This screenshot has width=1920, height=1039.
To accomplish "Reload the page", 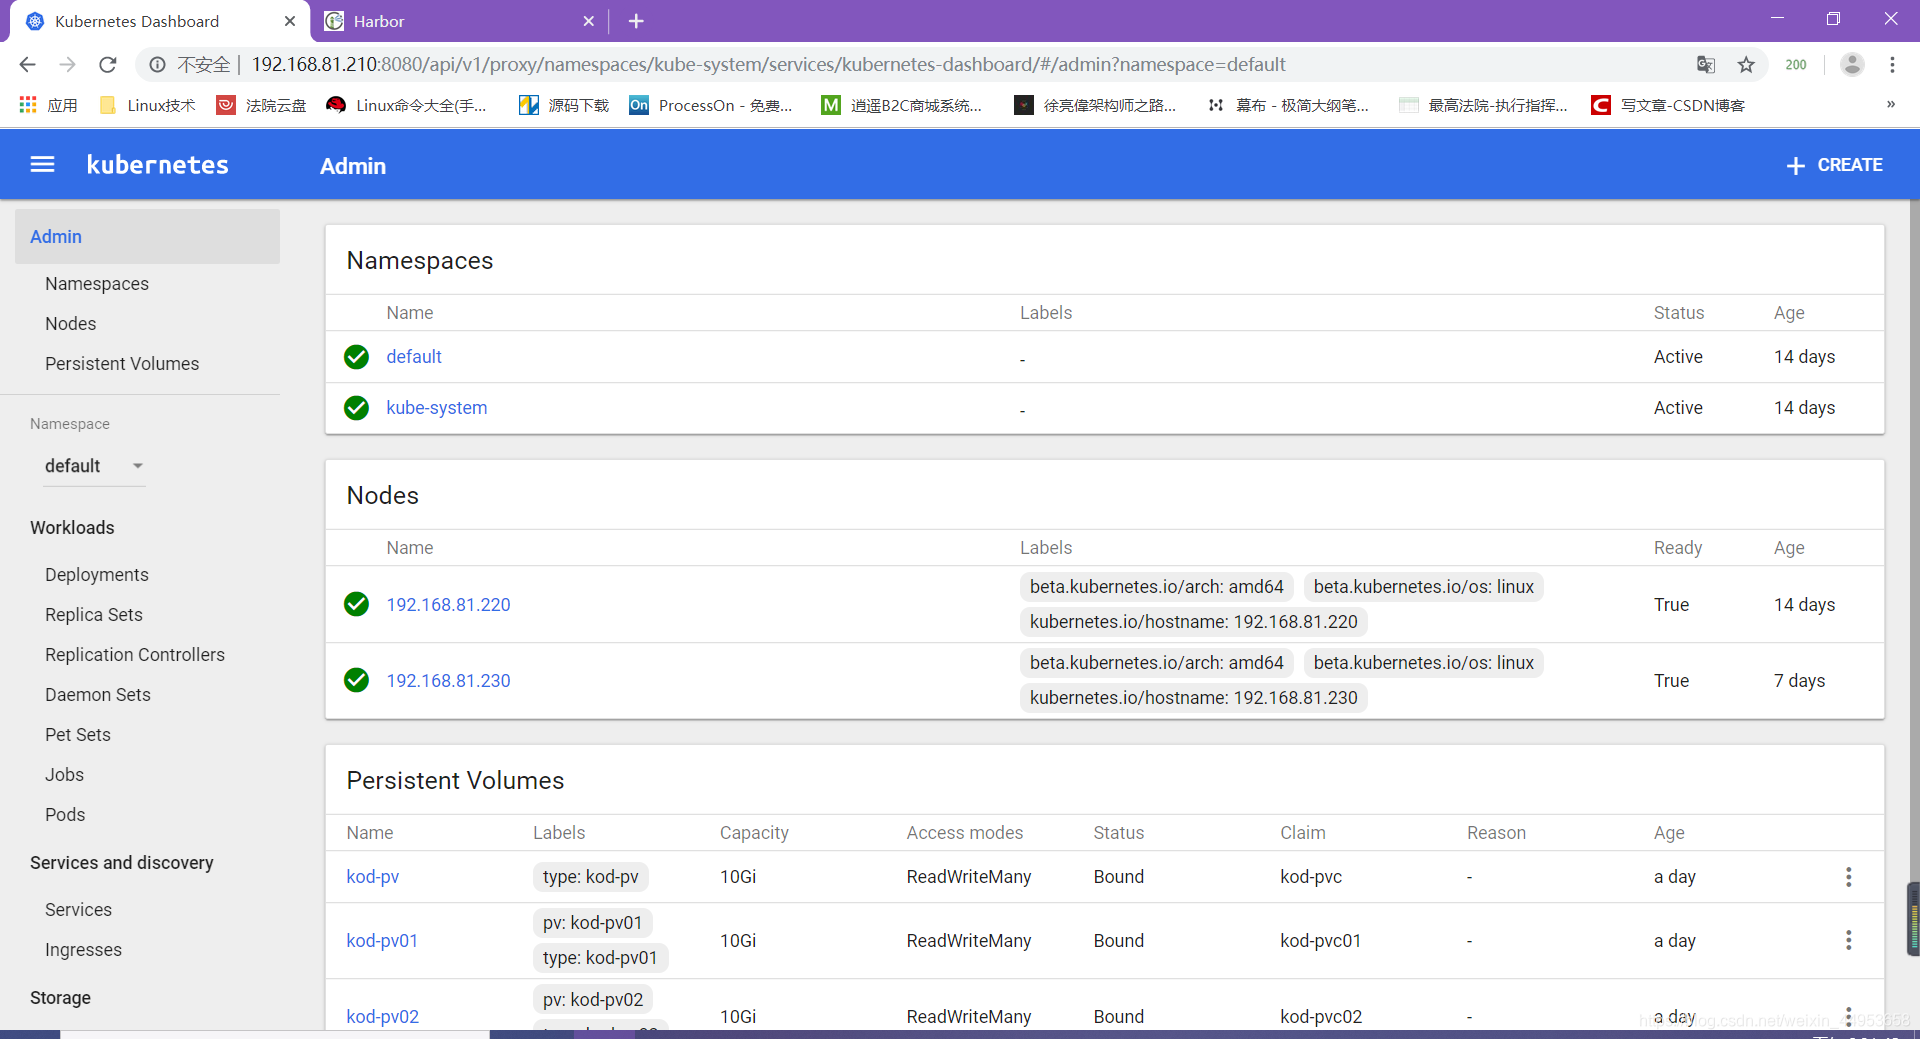I will (108, 65).
